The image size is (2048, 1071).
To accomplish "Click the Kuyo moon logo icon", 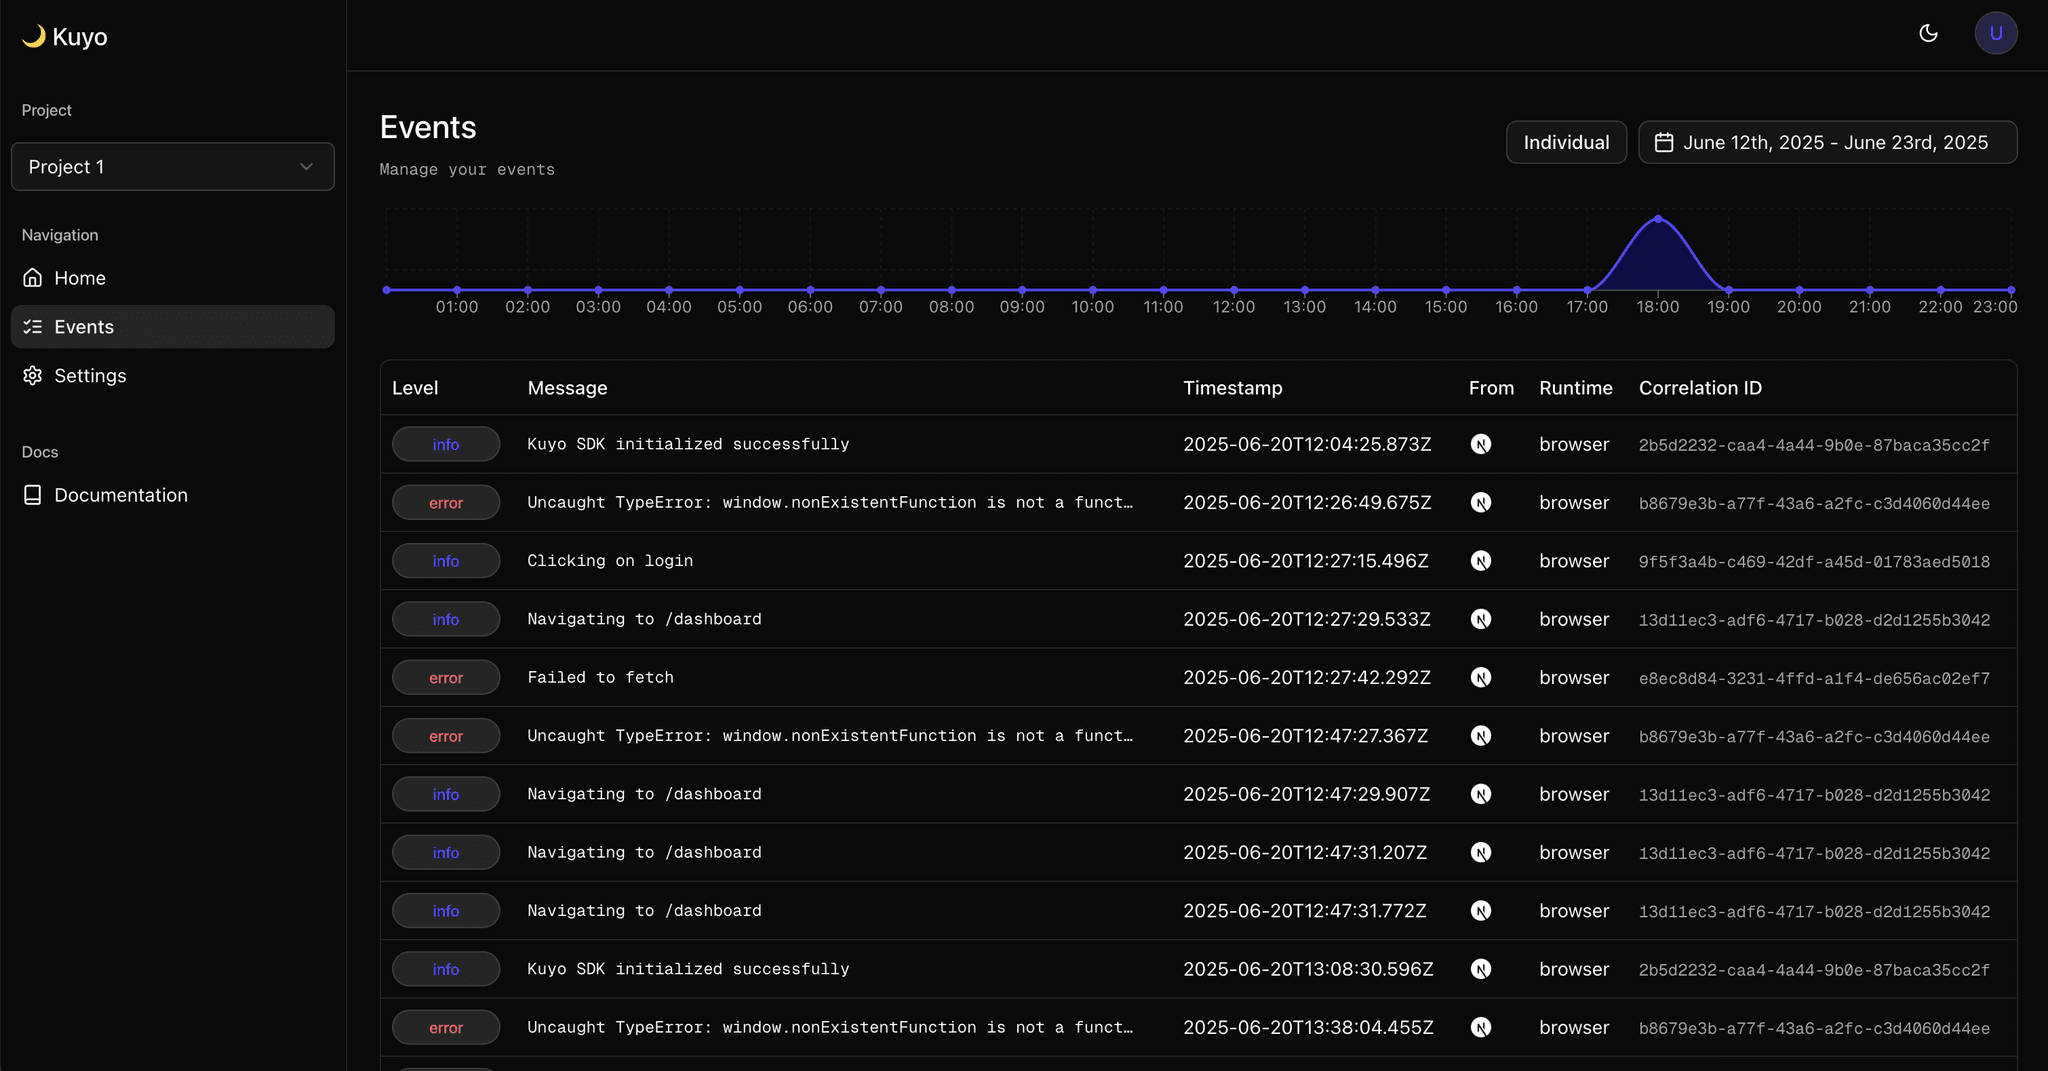I will (34, 36).
